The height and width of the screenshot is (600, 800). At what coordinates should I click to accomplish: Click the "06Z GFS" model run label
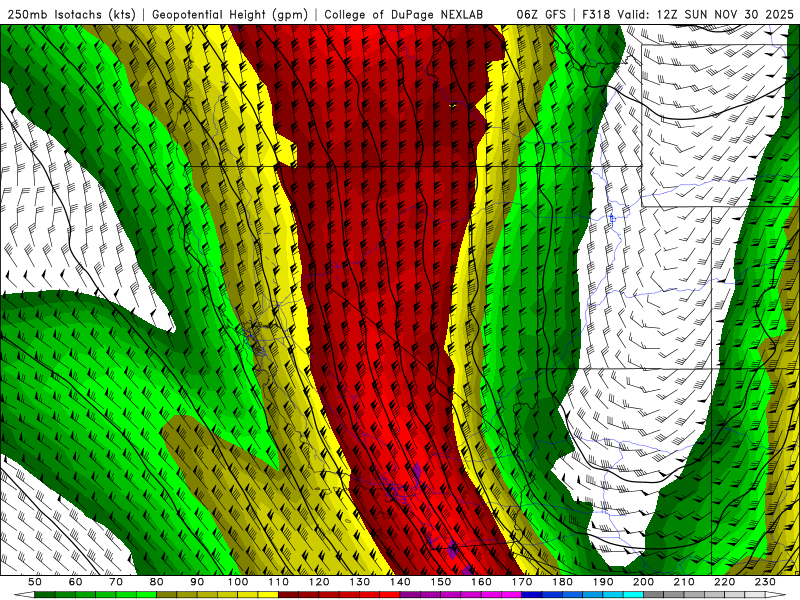click(541, 15)
